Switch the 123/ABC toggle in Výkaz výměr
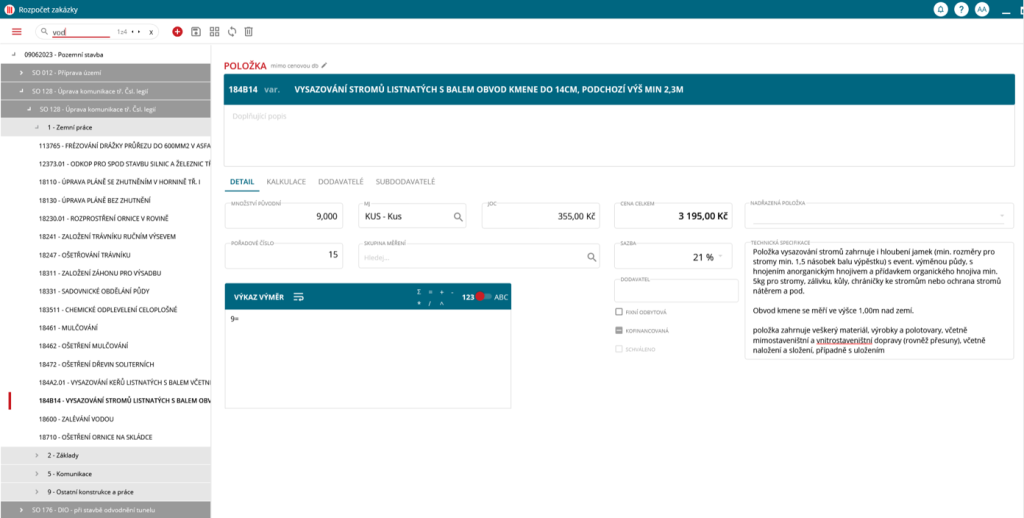1024x518 pixels. (x=483, y=297)
